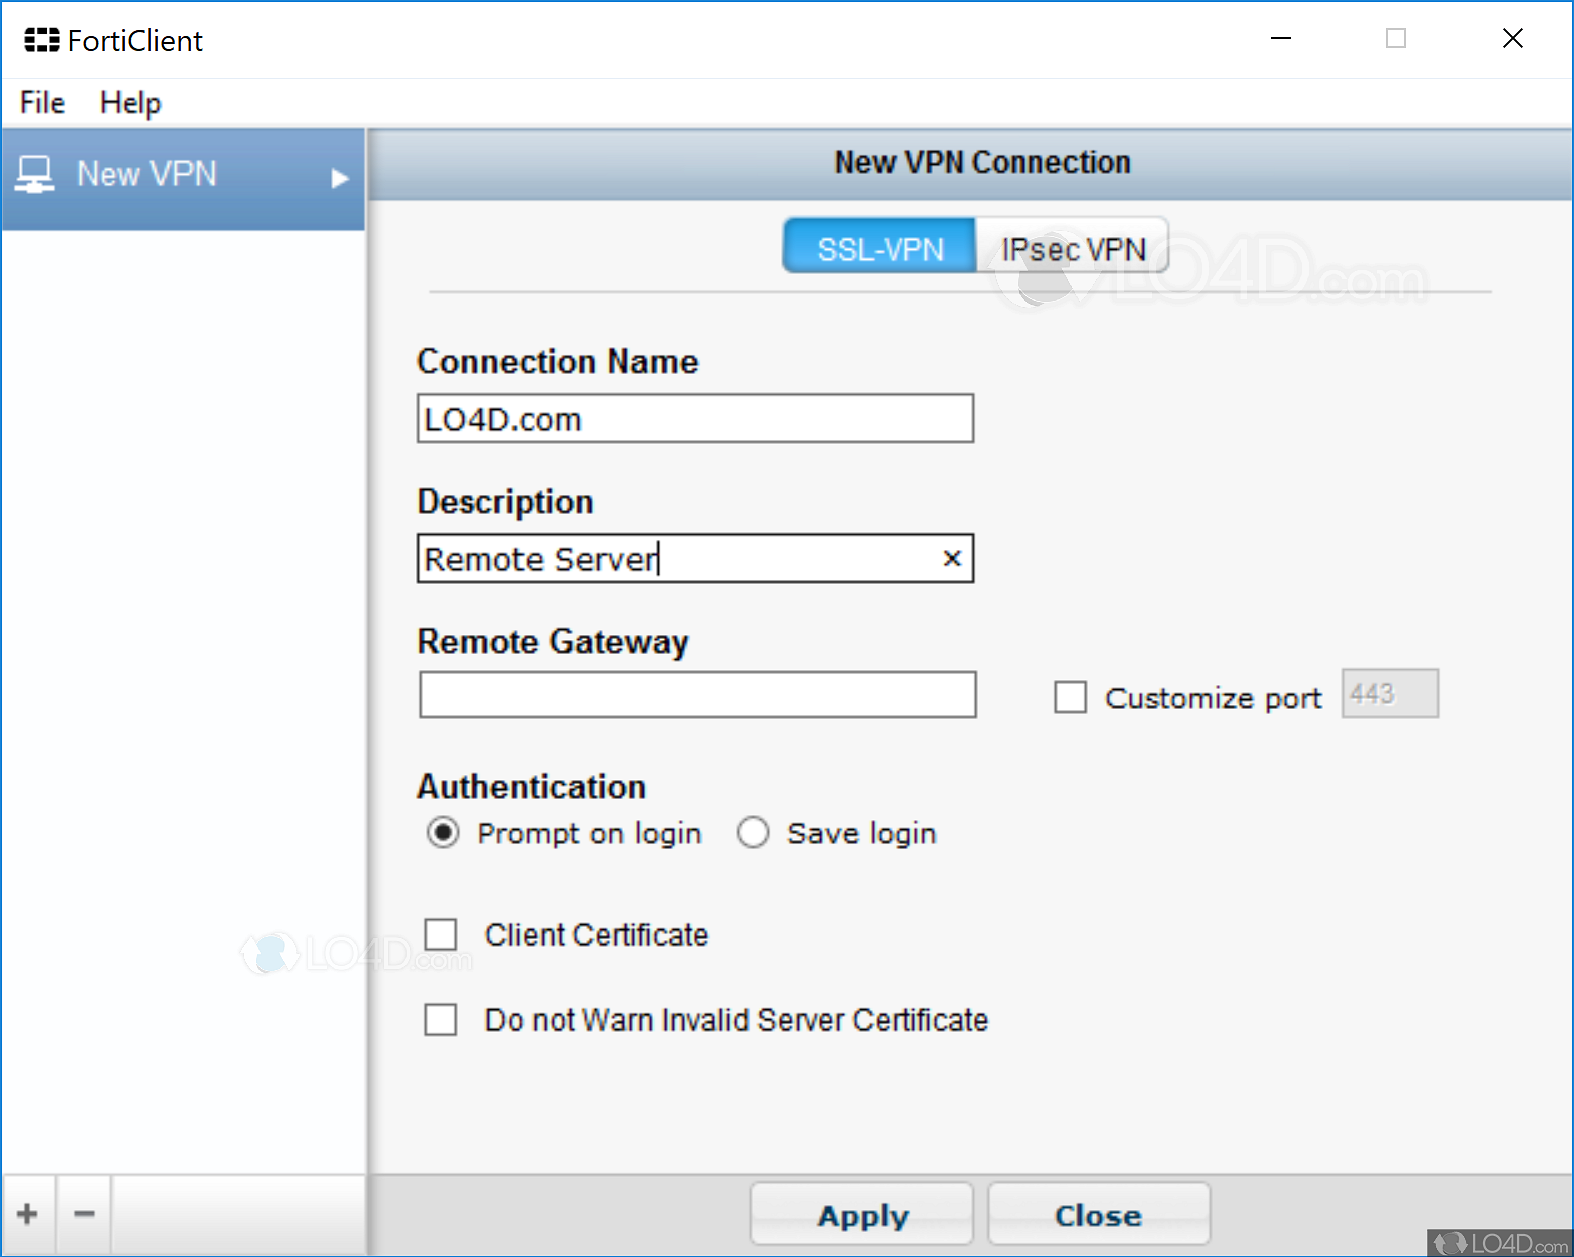Click the FortiClient logo in title bar
Screen dimensions: 1574x1257
coord(41,41)
